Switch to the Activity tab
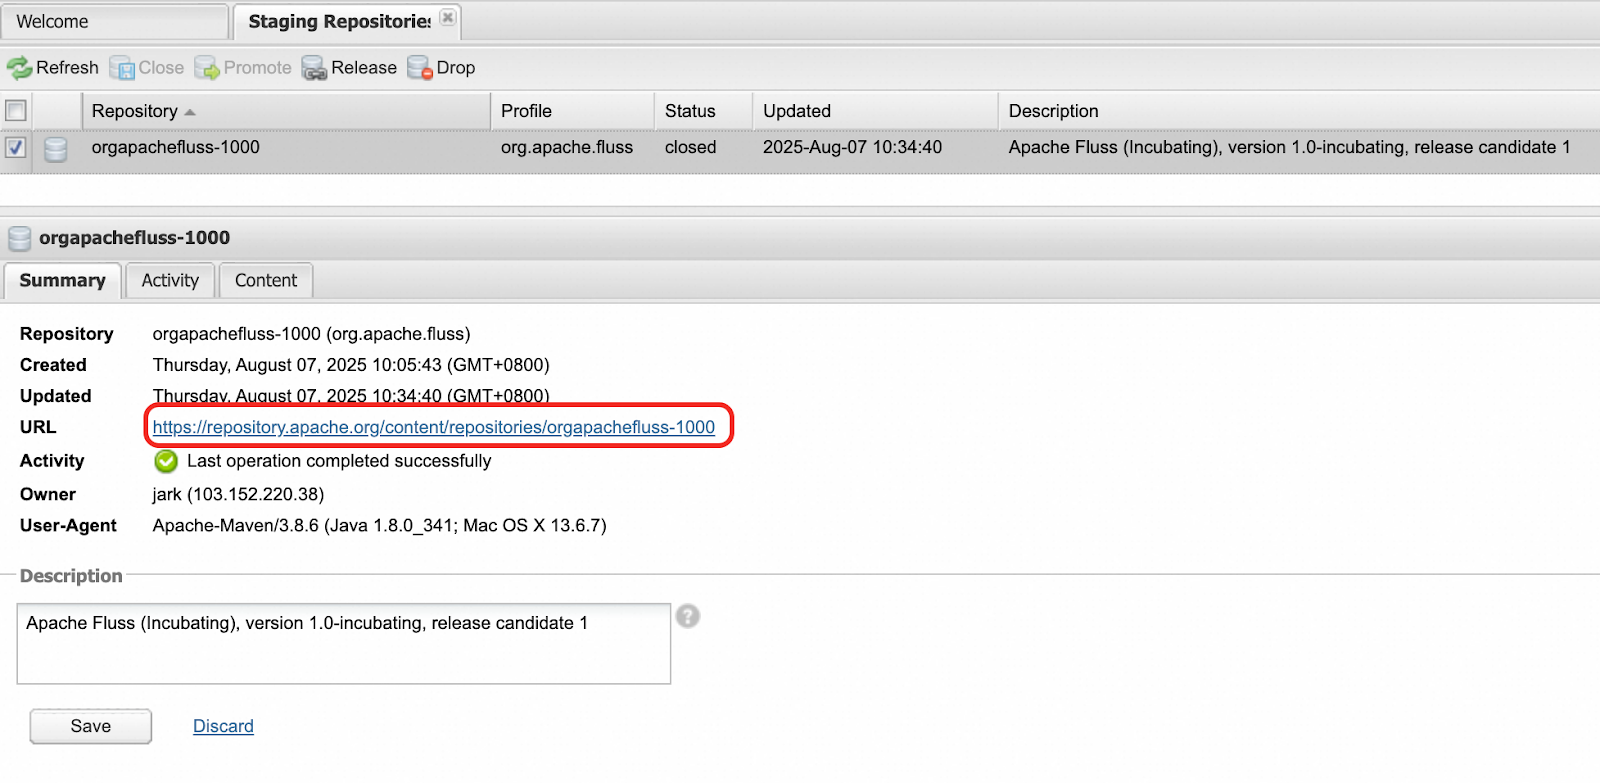This screenshot has width=1600, height=783. 170,281
